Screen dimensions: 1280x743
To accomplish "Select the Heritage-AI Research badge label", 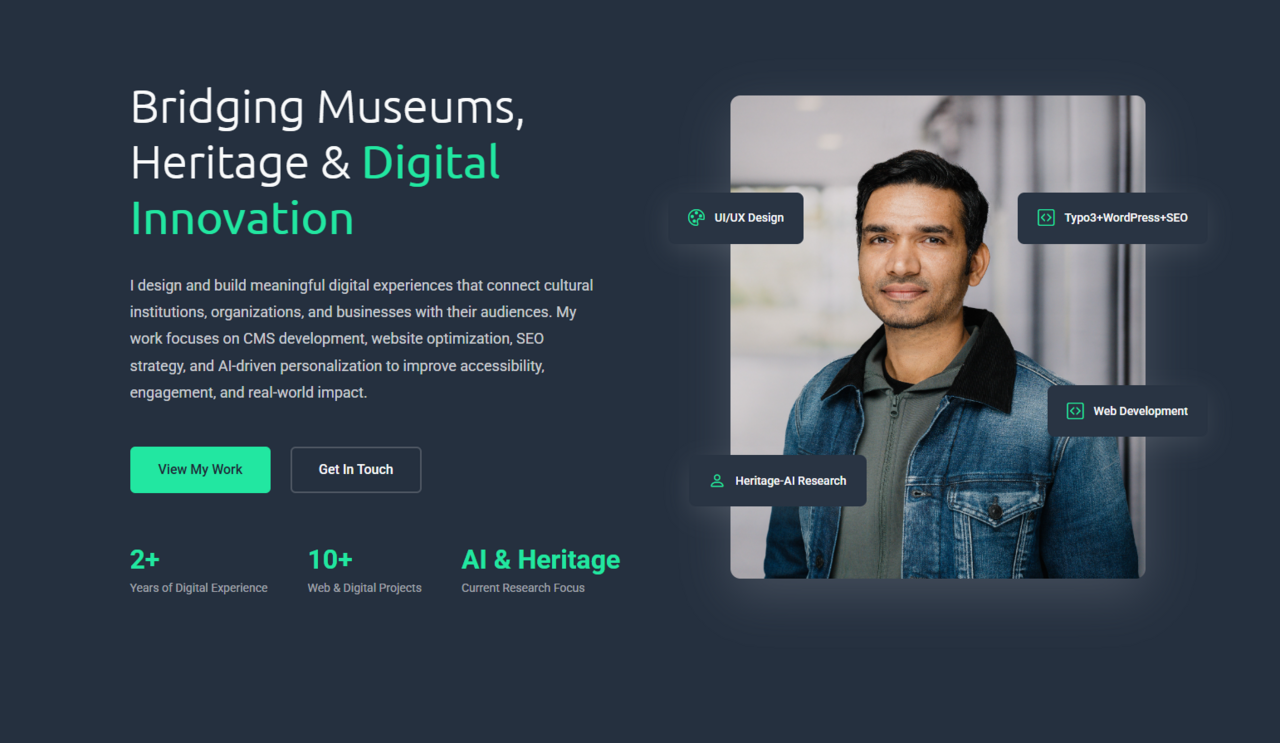I will (790, 481).
